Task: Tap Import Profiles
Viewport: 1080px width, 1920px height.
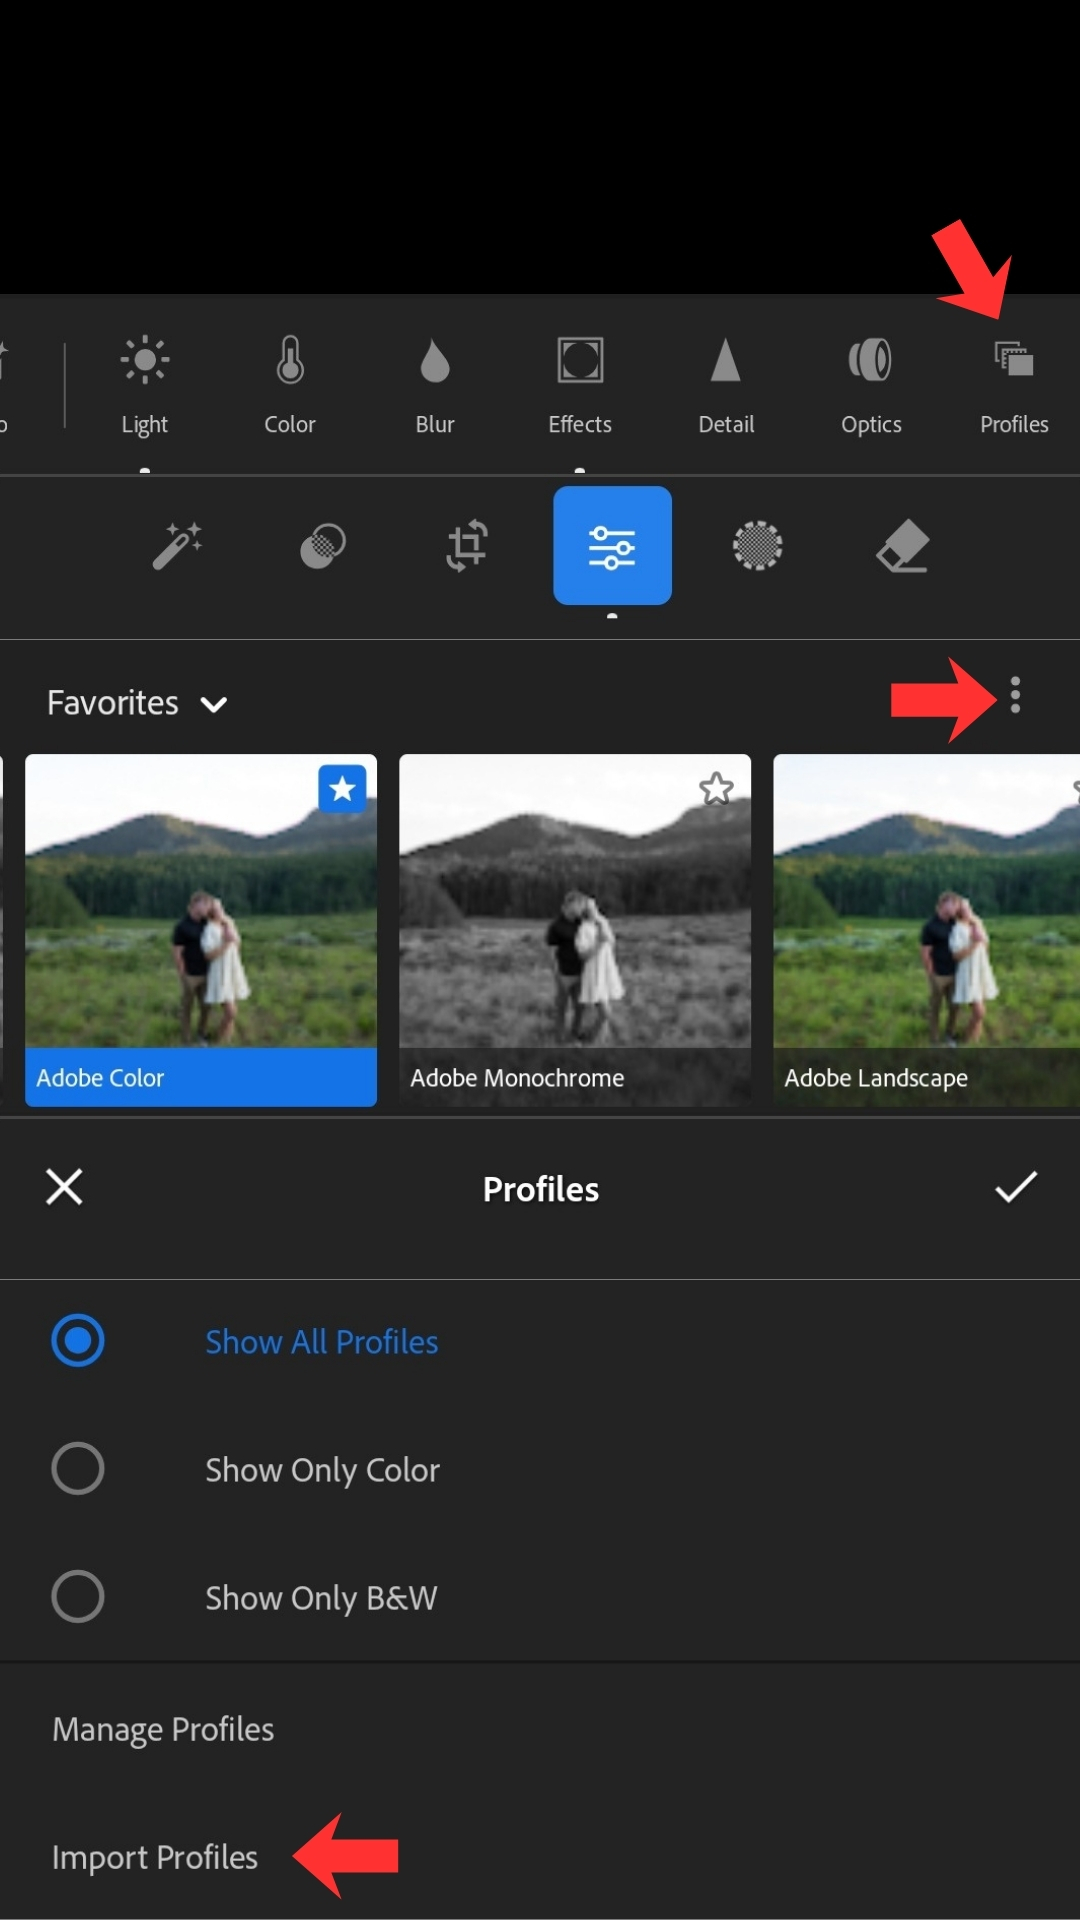Action: click(x=155, y=1857)
